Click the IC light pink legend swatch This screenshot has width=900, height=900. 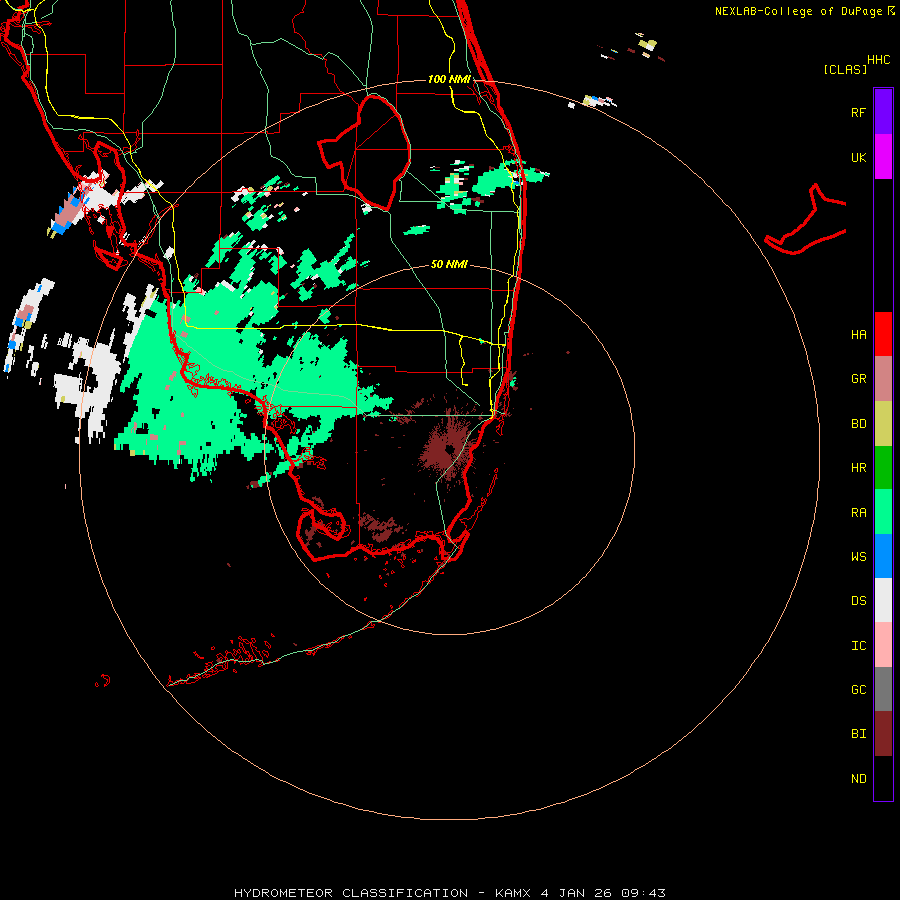pyautogui.click(x=883, y=645)
